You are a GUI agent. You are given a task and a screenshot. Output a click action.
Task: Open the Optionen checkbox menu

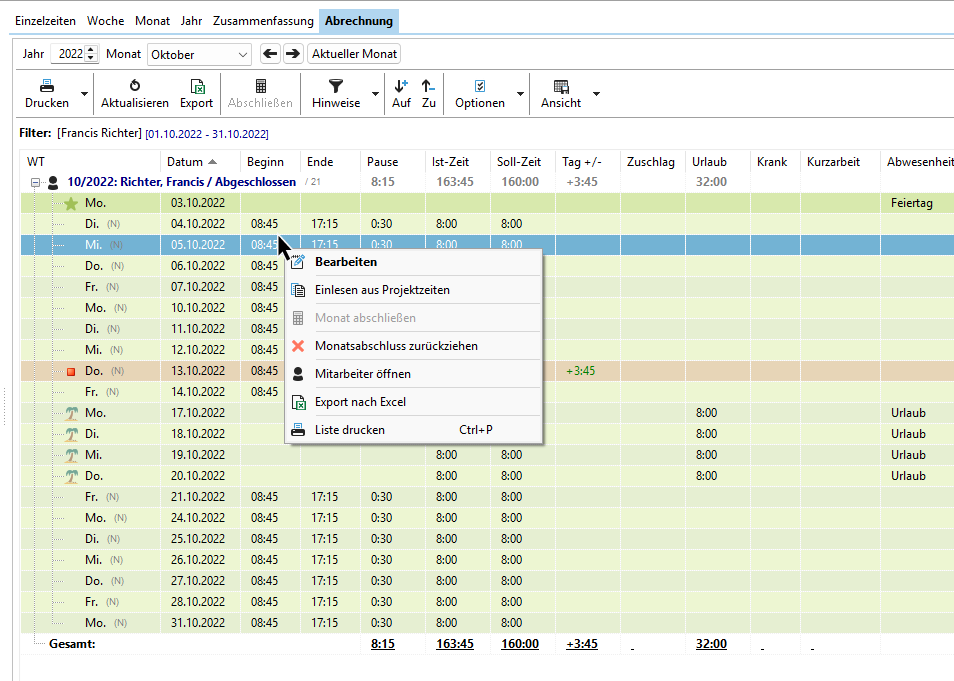[480, 86]
